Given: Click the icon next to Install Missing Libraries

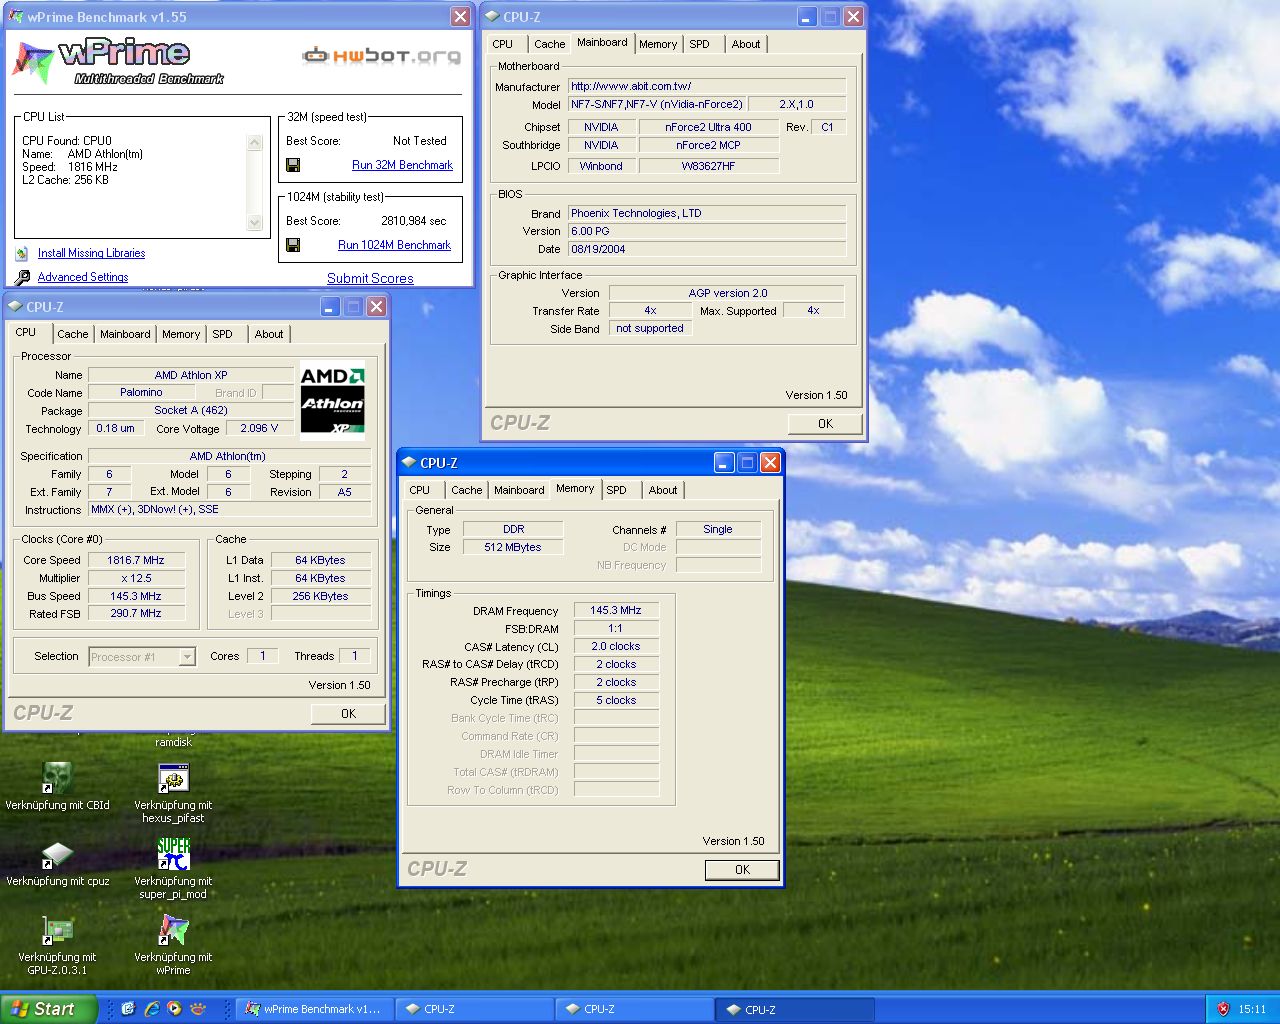Looking at the screenshot, I should pyautogui.click(x=22, y=254).
